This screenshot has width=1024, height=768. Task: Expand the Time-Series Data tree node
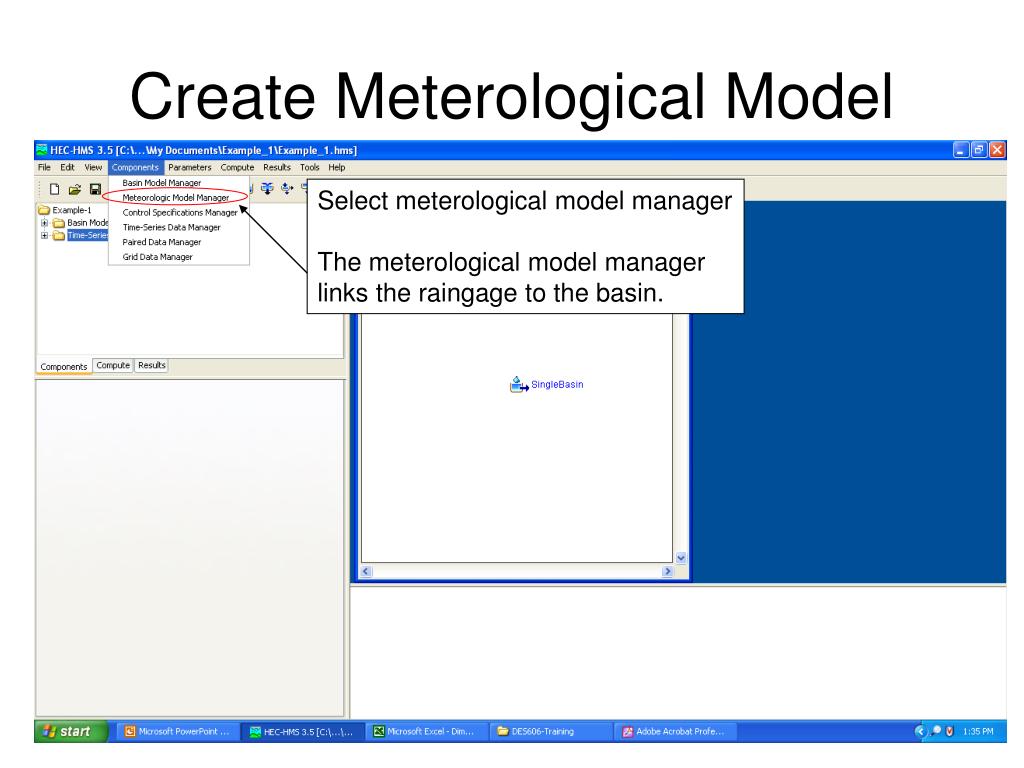(x=44, y=236)
